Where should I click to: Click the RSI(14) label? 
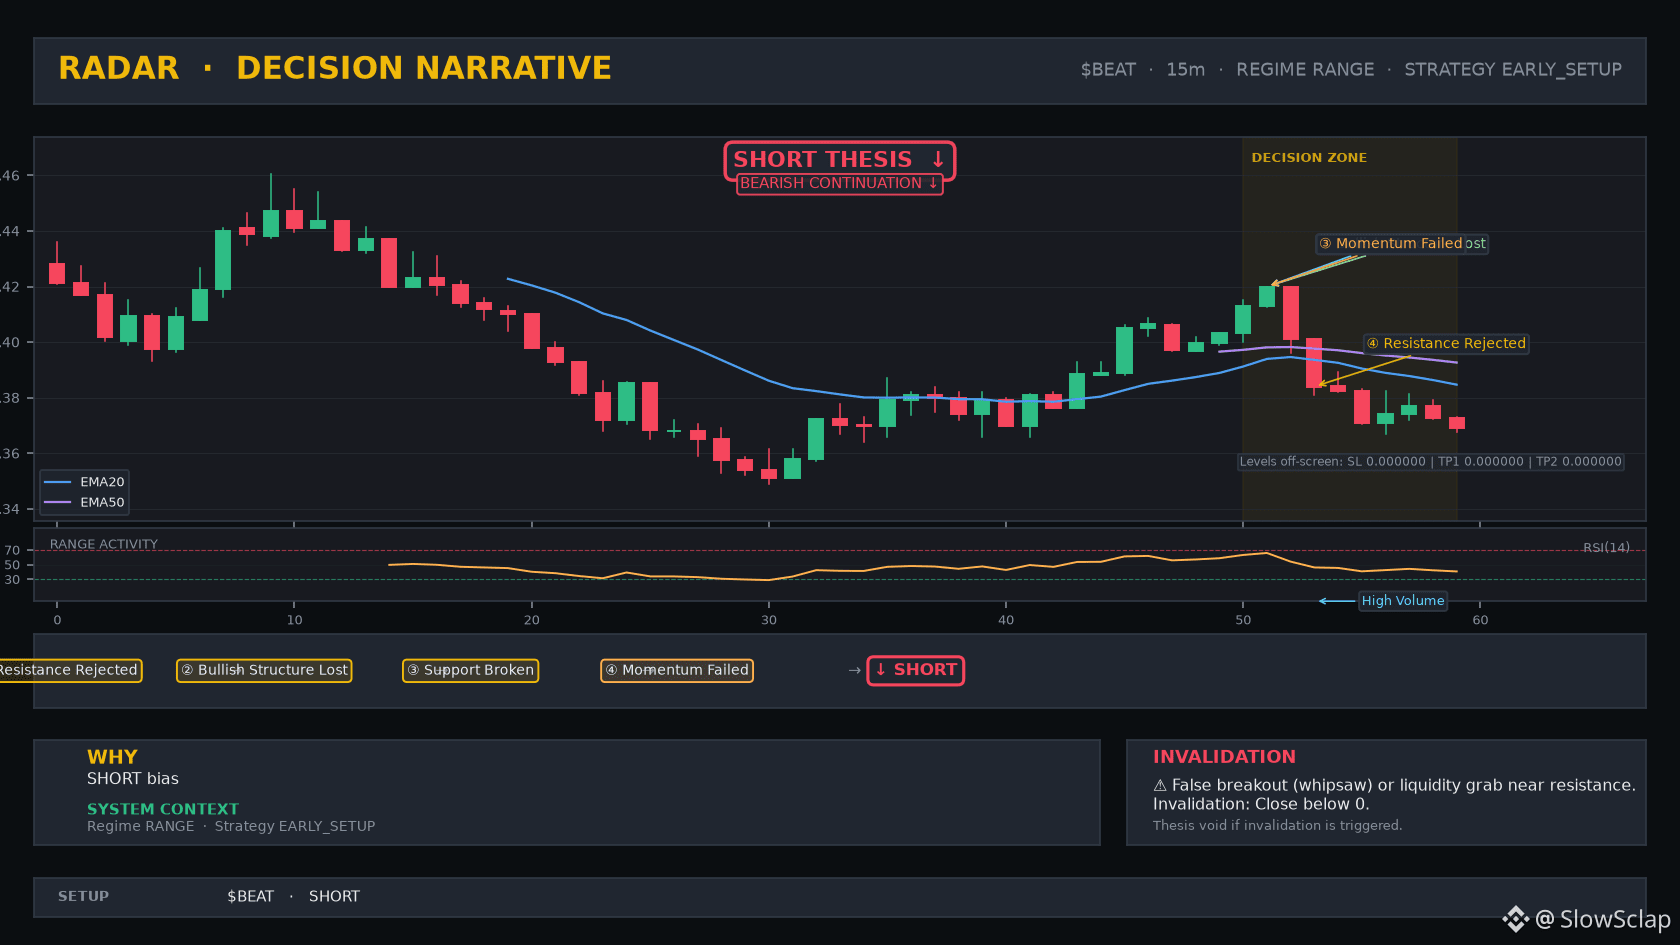[x=1606, y=548]
